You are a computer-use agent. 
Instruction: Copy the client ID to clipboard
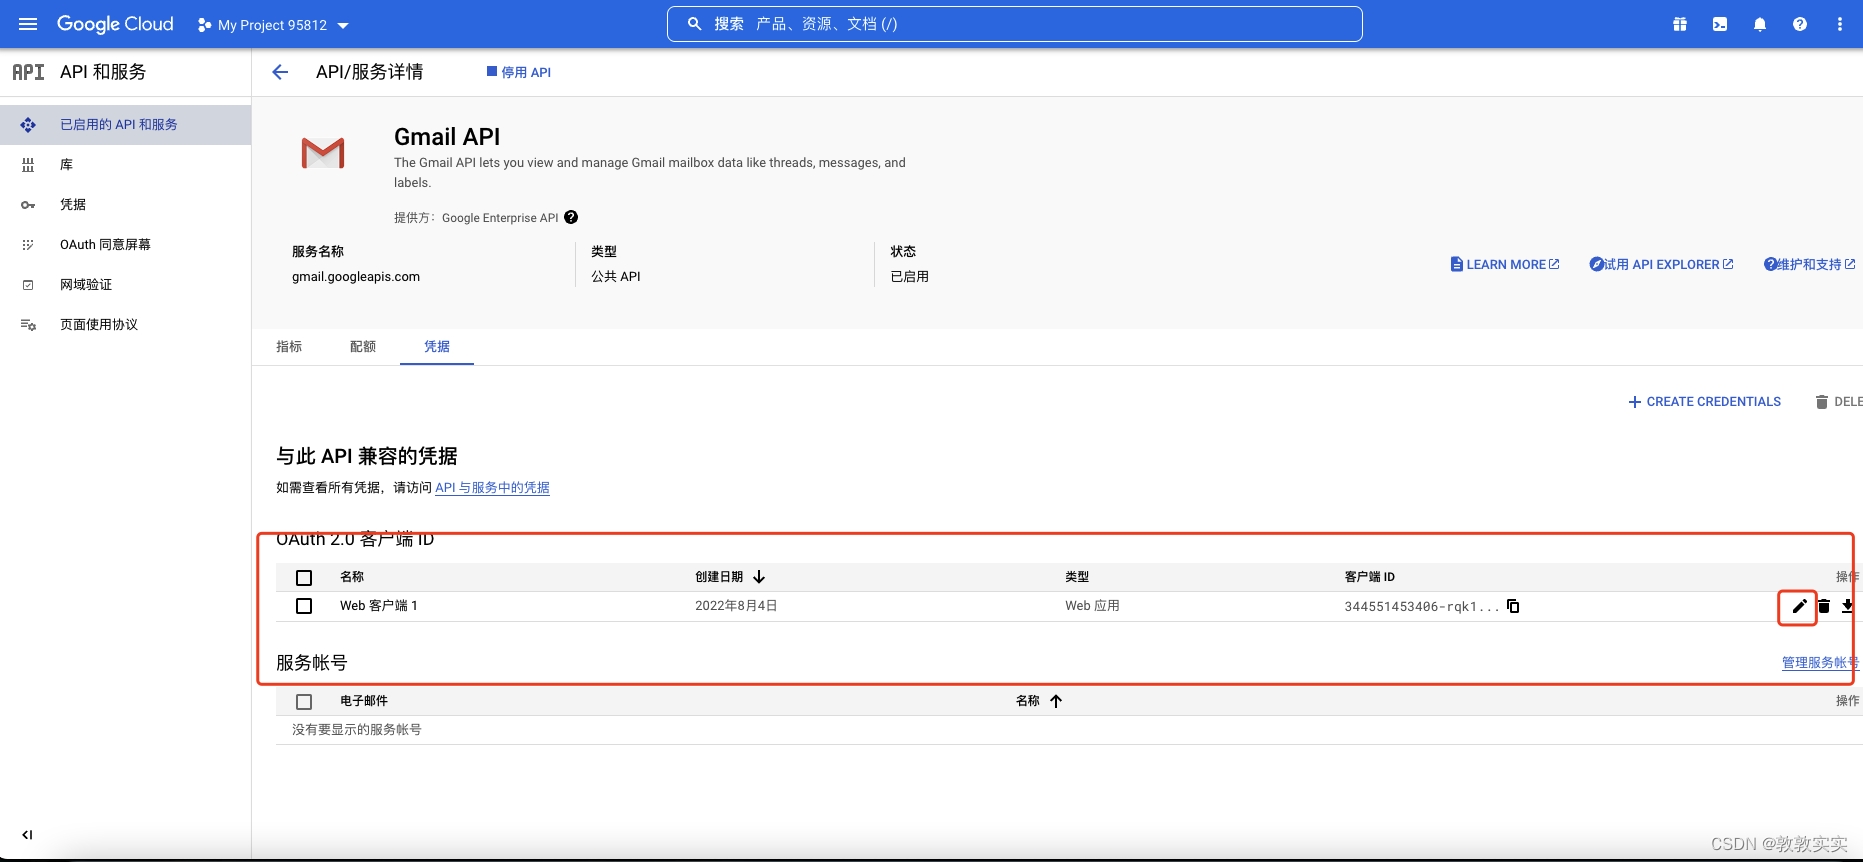(1513, 606)
